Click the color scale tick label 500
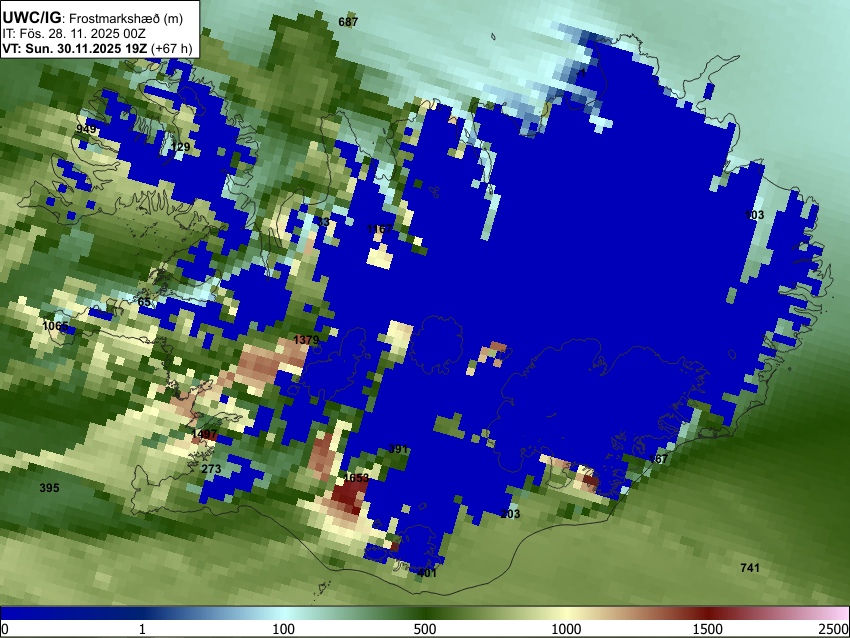 (425, 629)
